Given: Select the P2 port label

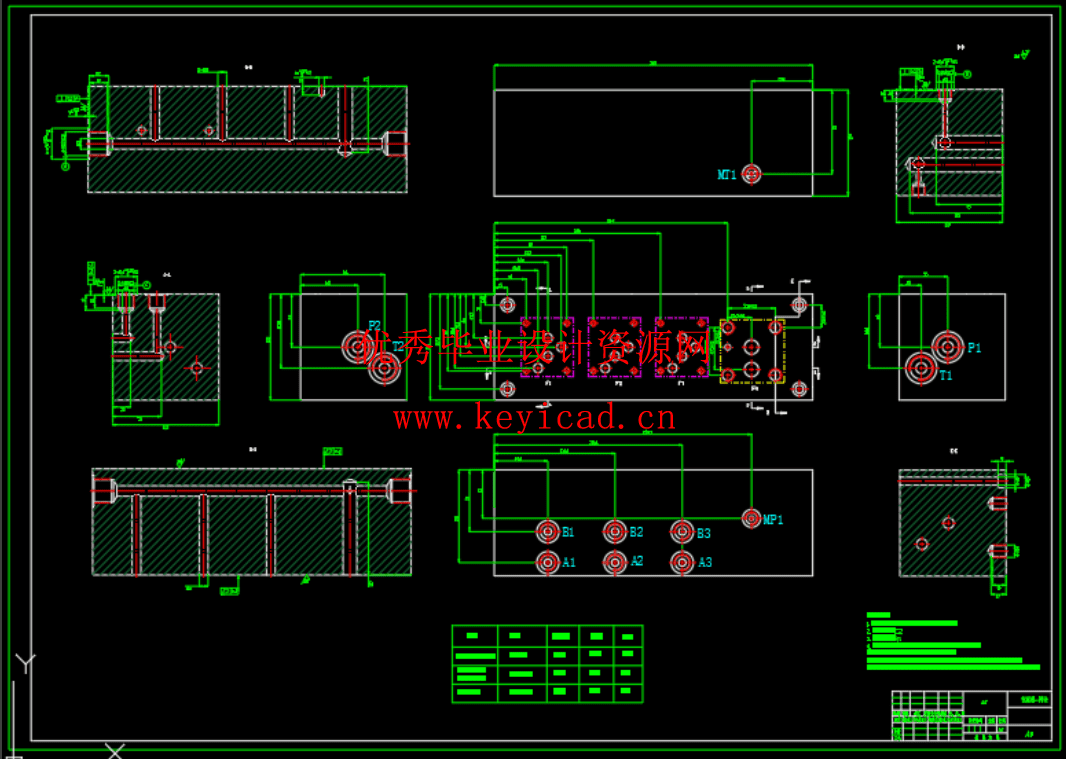Looking at the screenshot, I should (x=375, y=326).
